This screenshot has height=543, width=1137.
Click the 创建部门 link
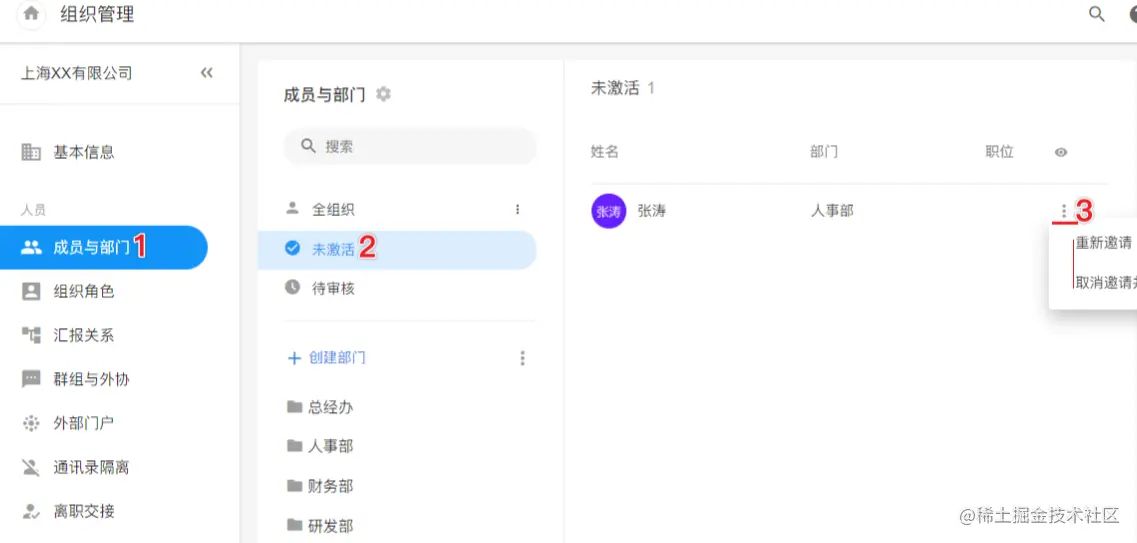pos(336,357)
